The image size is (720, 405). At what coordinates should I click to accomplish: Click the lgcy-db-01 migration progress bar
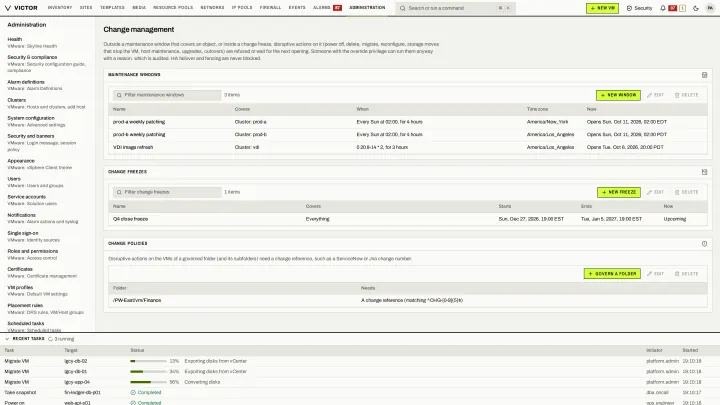pyautogui.click(x=148, y=371)
